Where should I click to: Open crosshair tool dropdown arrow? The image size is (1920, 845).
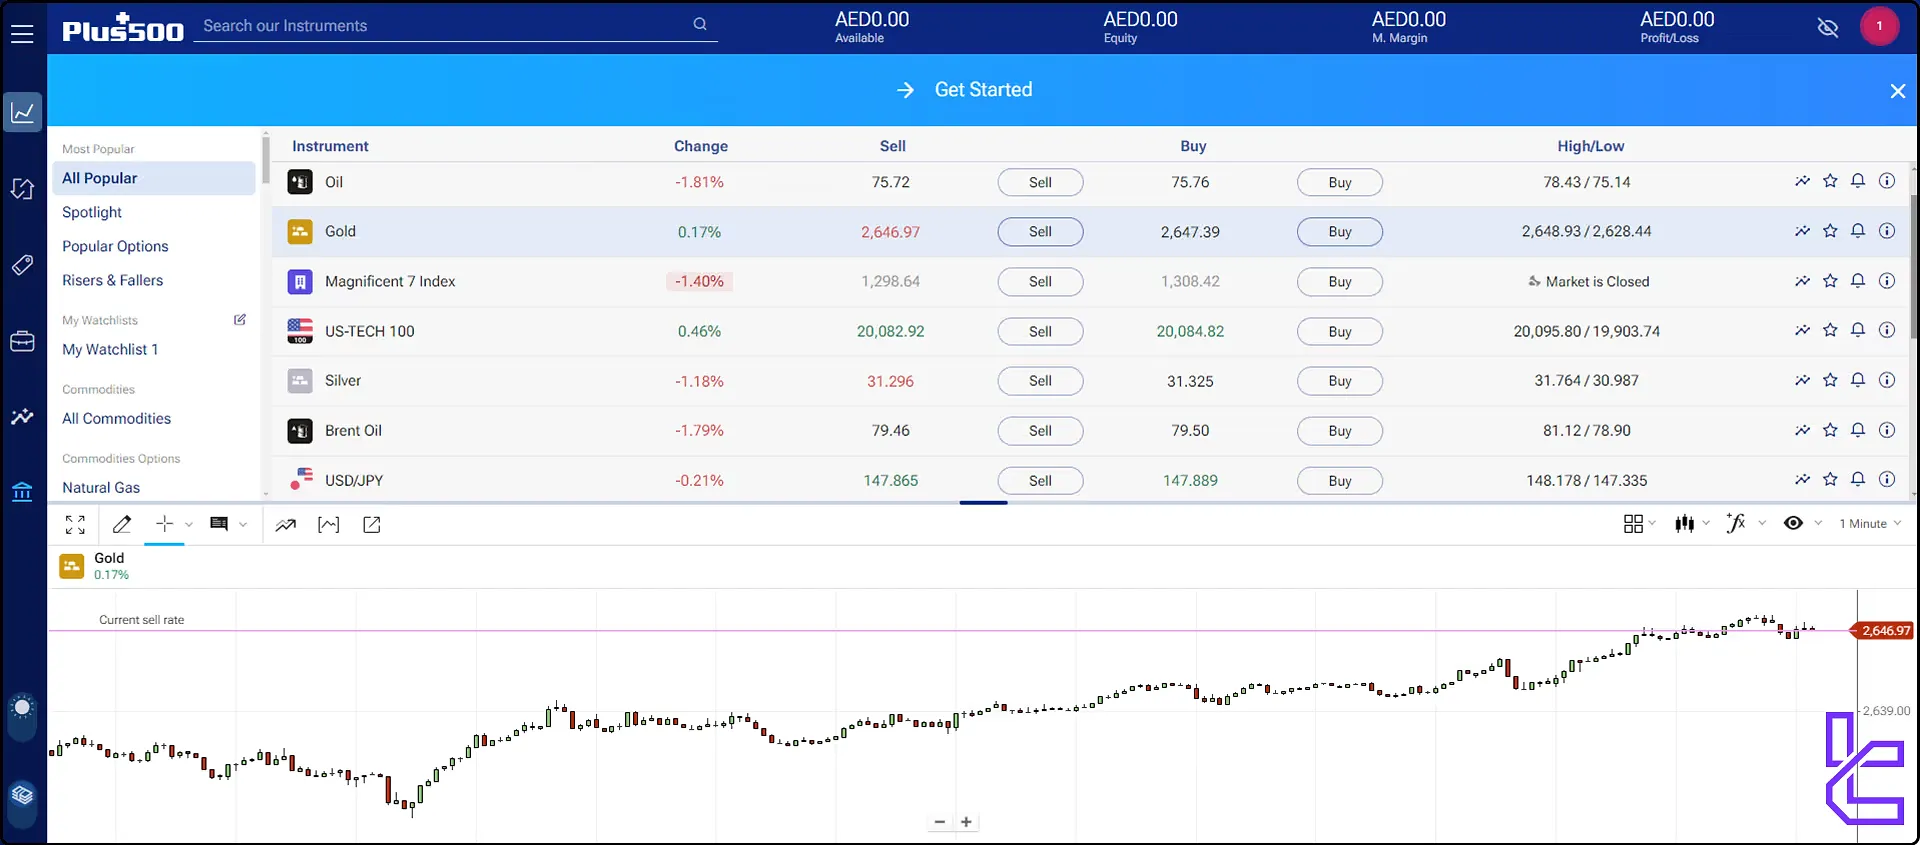(x=189, y=524)
